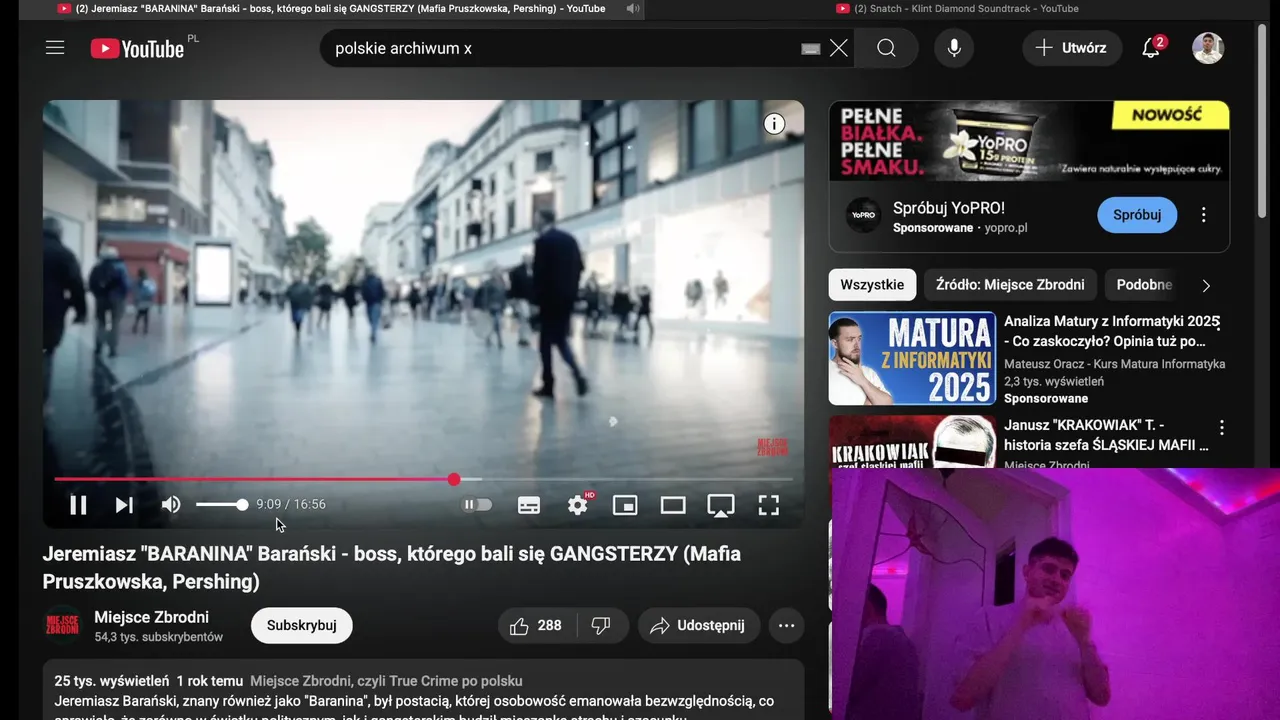Open the Miejsce Zbrodni channel name link
Image resolution: width=1280 pixels, height=720 pixels.
coord(151,617)
